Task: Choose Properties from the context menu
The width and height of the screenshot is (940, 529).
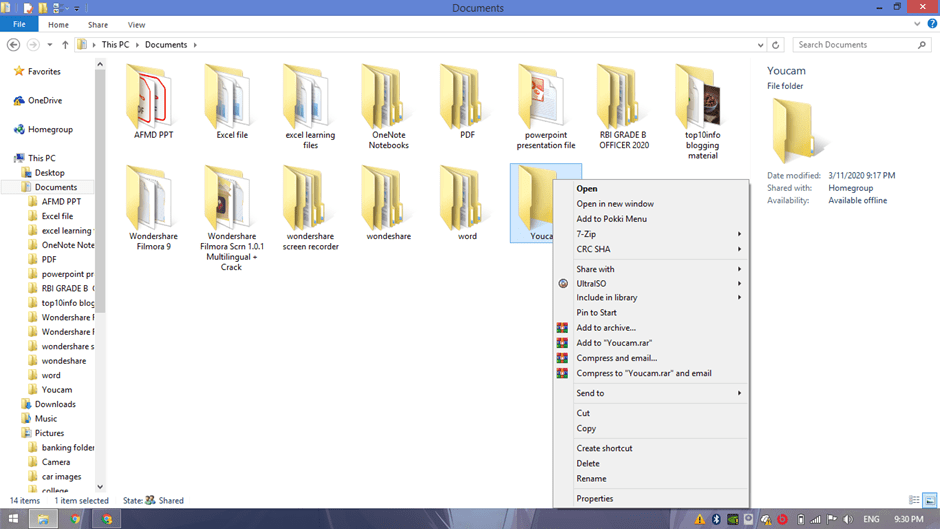Action: coord(594,498)
